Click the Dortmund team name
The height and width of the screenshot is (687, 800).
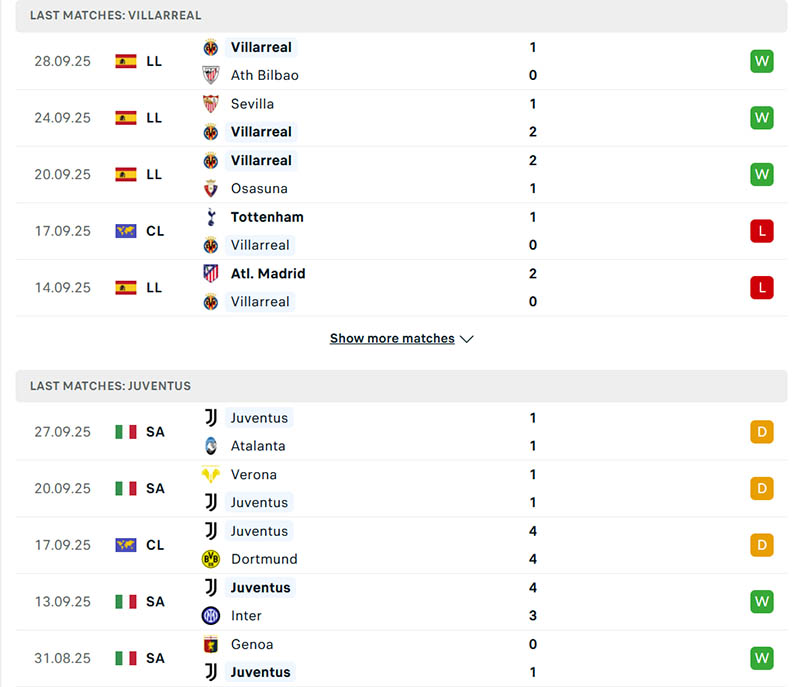coord(264,559)
